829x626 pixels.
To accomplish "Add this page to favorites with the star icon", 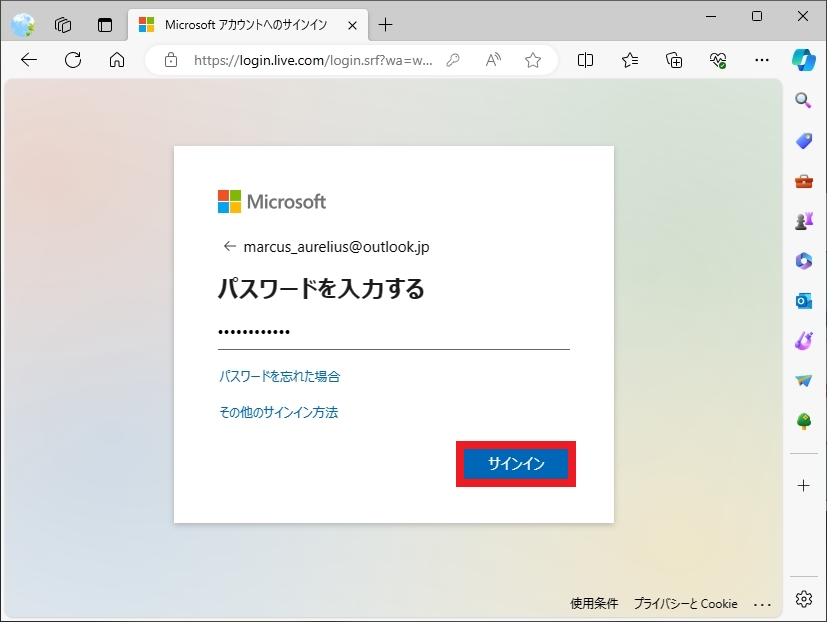I will point(533,60).
